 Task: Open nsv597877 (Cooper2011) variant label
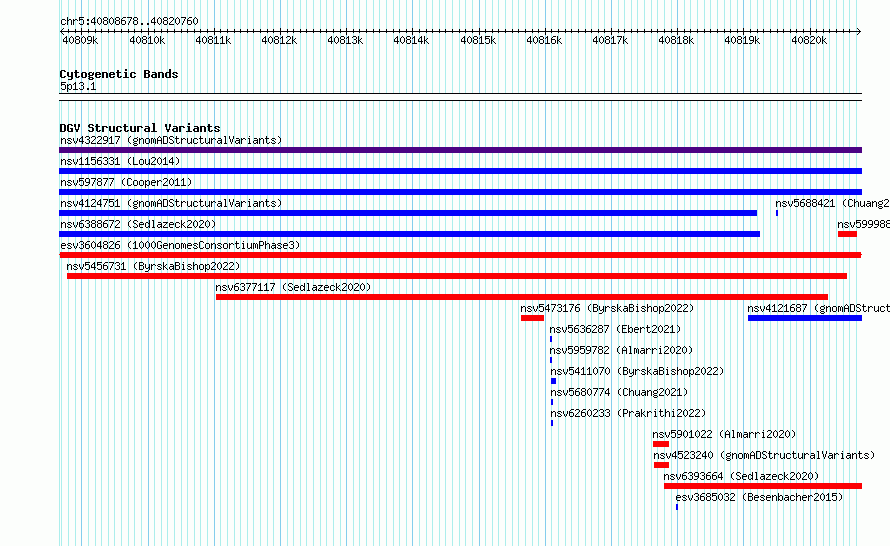click(x=126, y=182)
